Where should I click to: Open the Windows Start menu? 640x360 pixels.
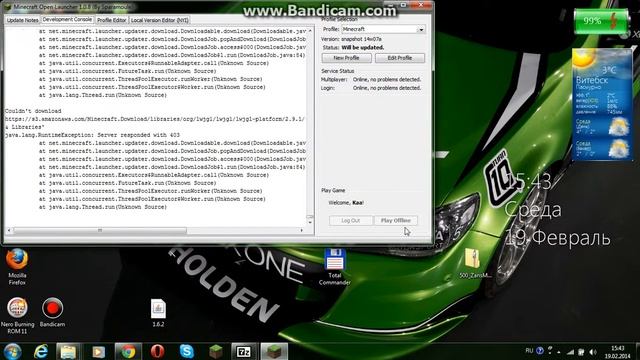[12, 351]
